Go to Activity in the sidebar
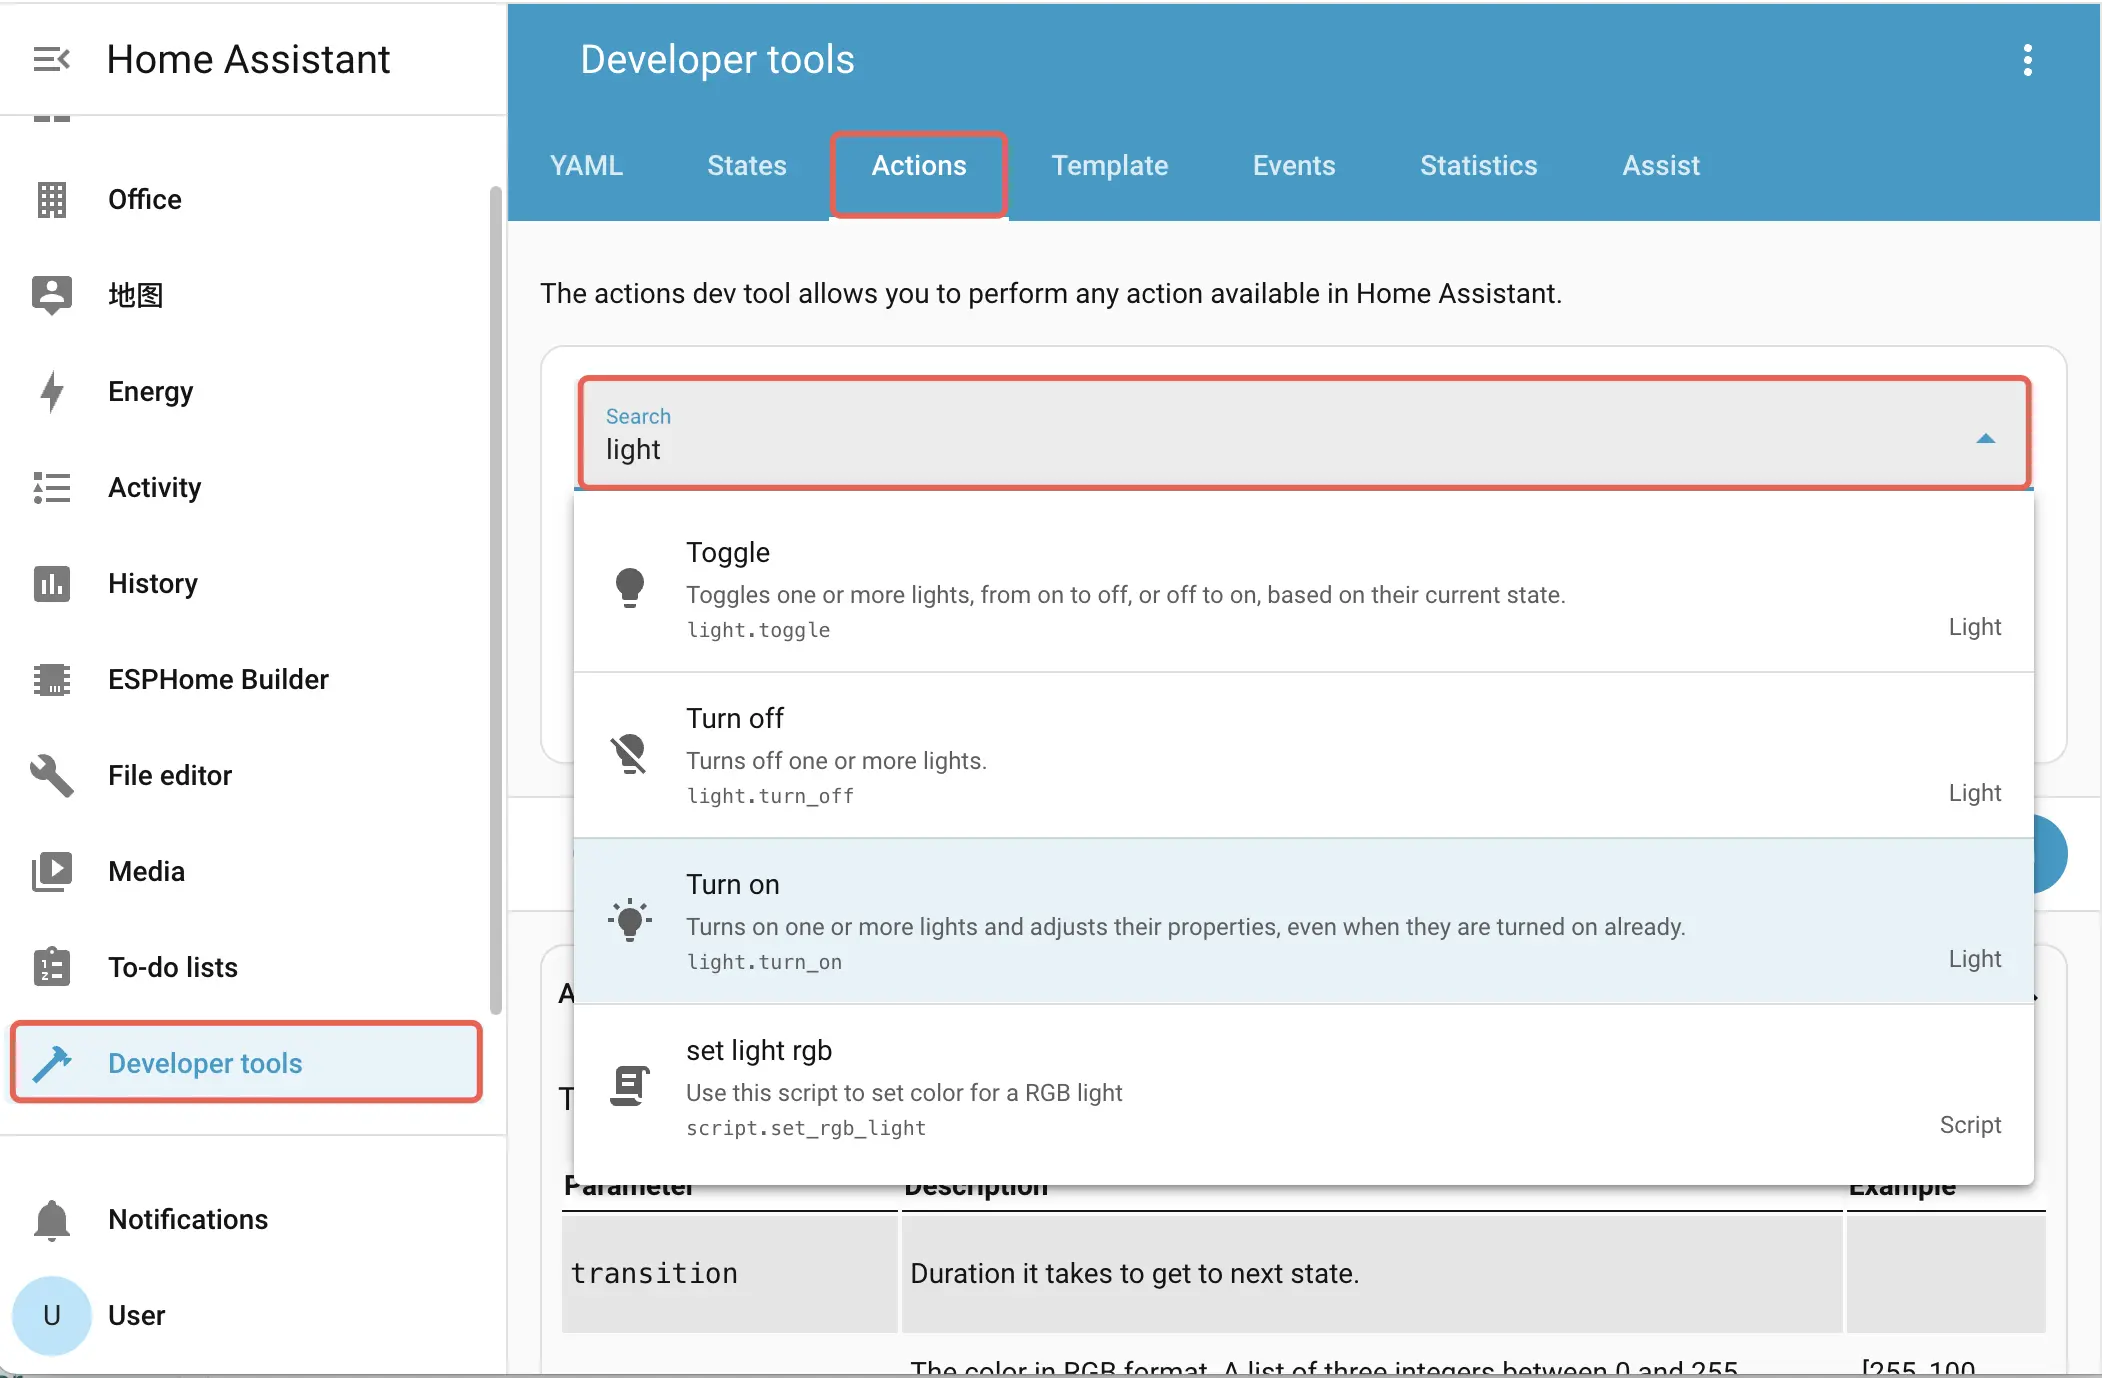The height and width of the screenshot is (1378, 2102). 154,488
